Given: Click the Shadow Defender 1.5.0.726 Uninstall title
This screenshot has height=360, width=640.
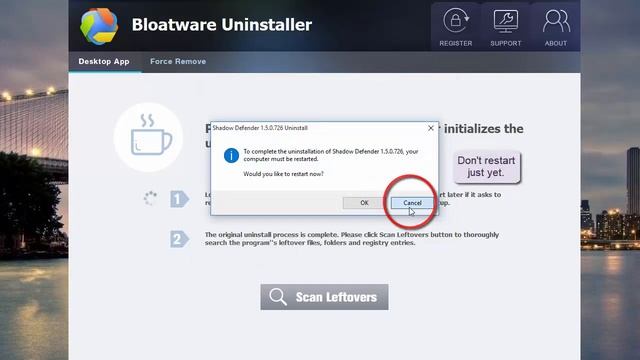Looking at the screenshot, I should (x=260, y=128).
